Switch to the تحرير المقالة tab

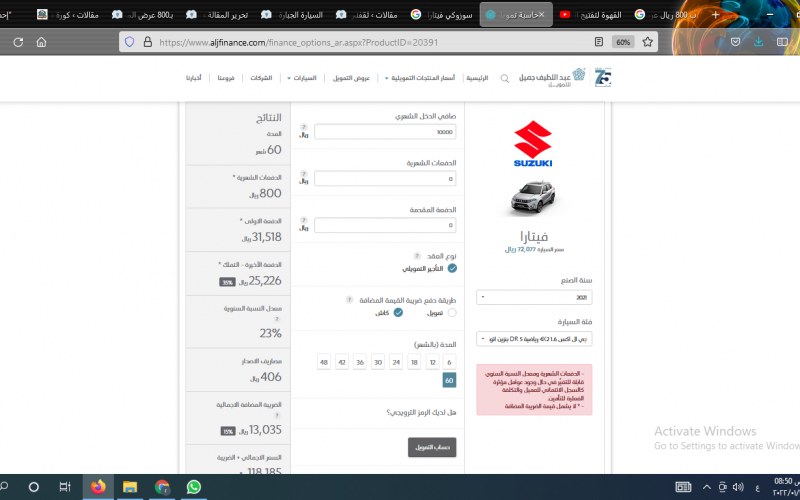(218, 15)
